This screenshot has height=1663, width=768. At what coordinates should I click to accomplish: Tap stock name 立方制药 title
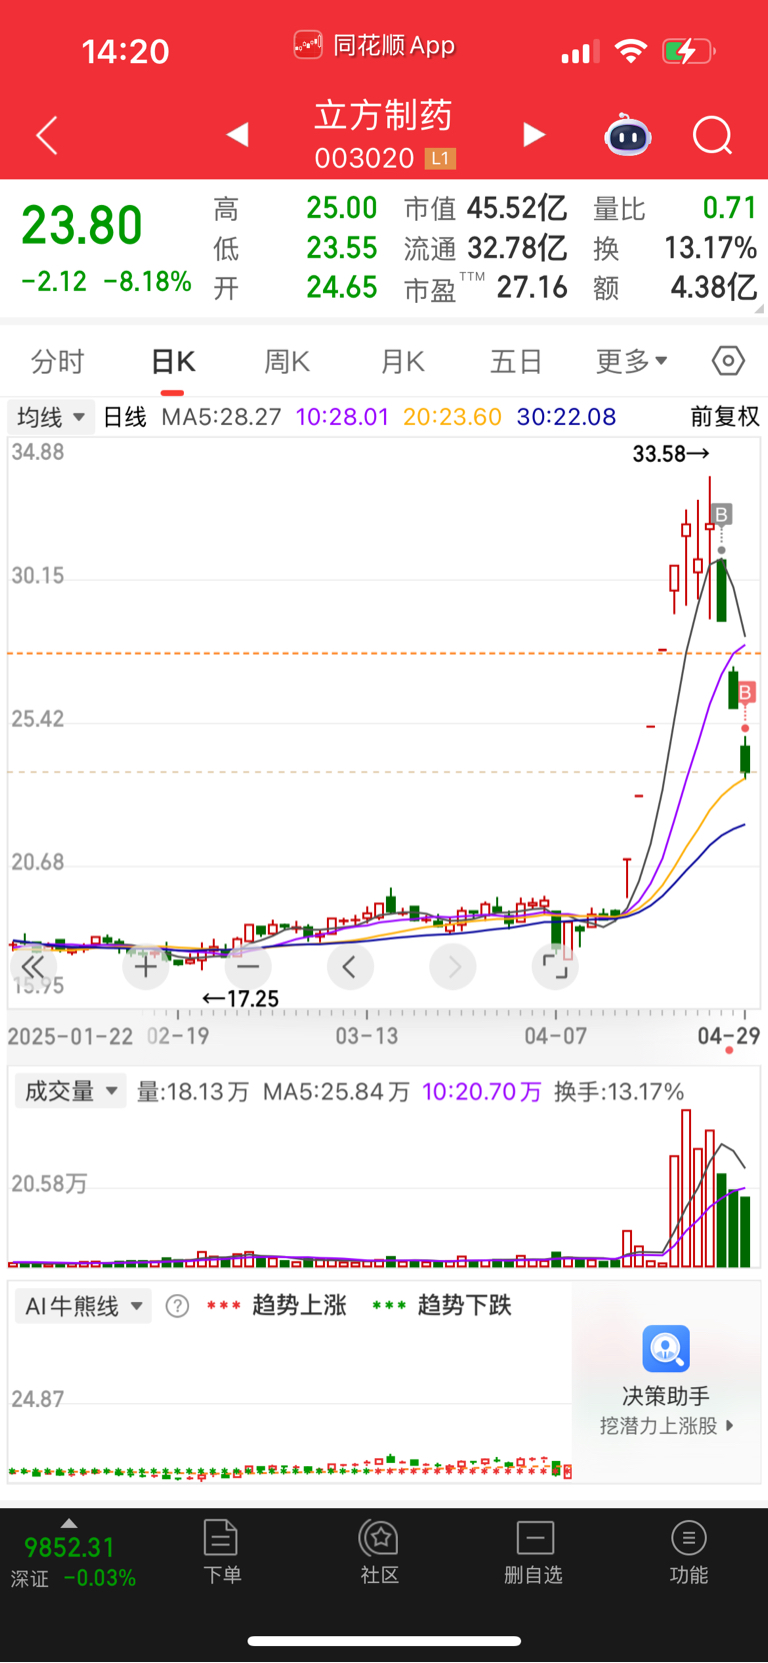click(384, 115)
